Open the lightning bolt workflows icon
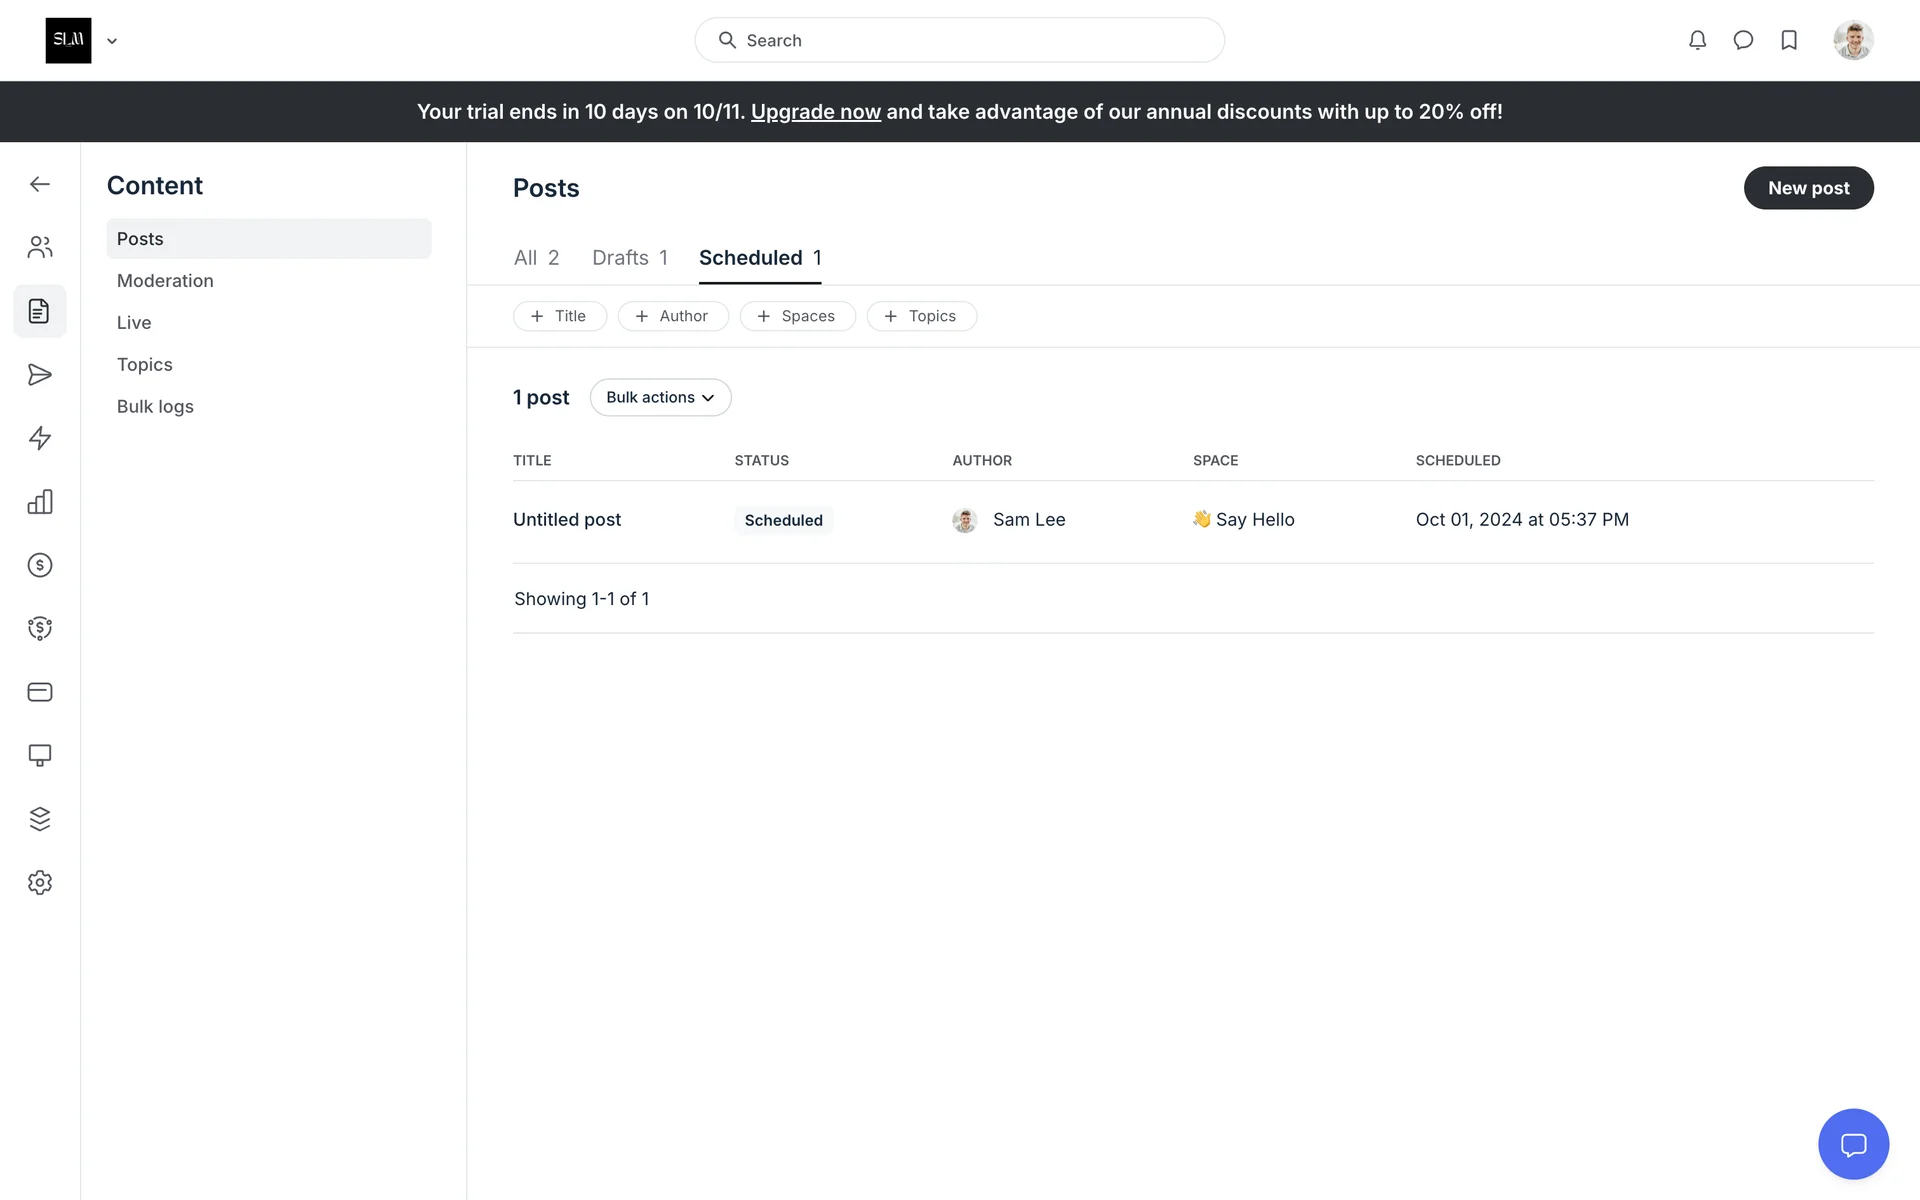Image resolution: width=1920 pixels, height=1200 pixels. [x=40, y=438]
